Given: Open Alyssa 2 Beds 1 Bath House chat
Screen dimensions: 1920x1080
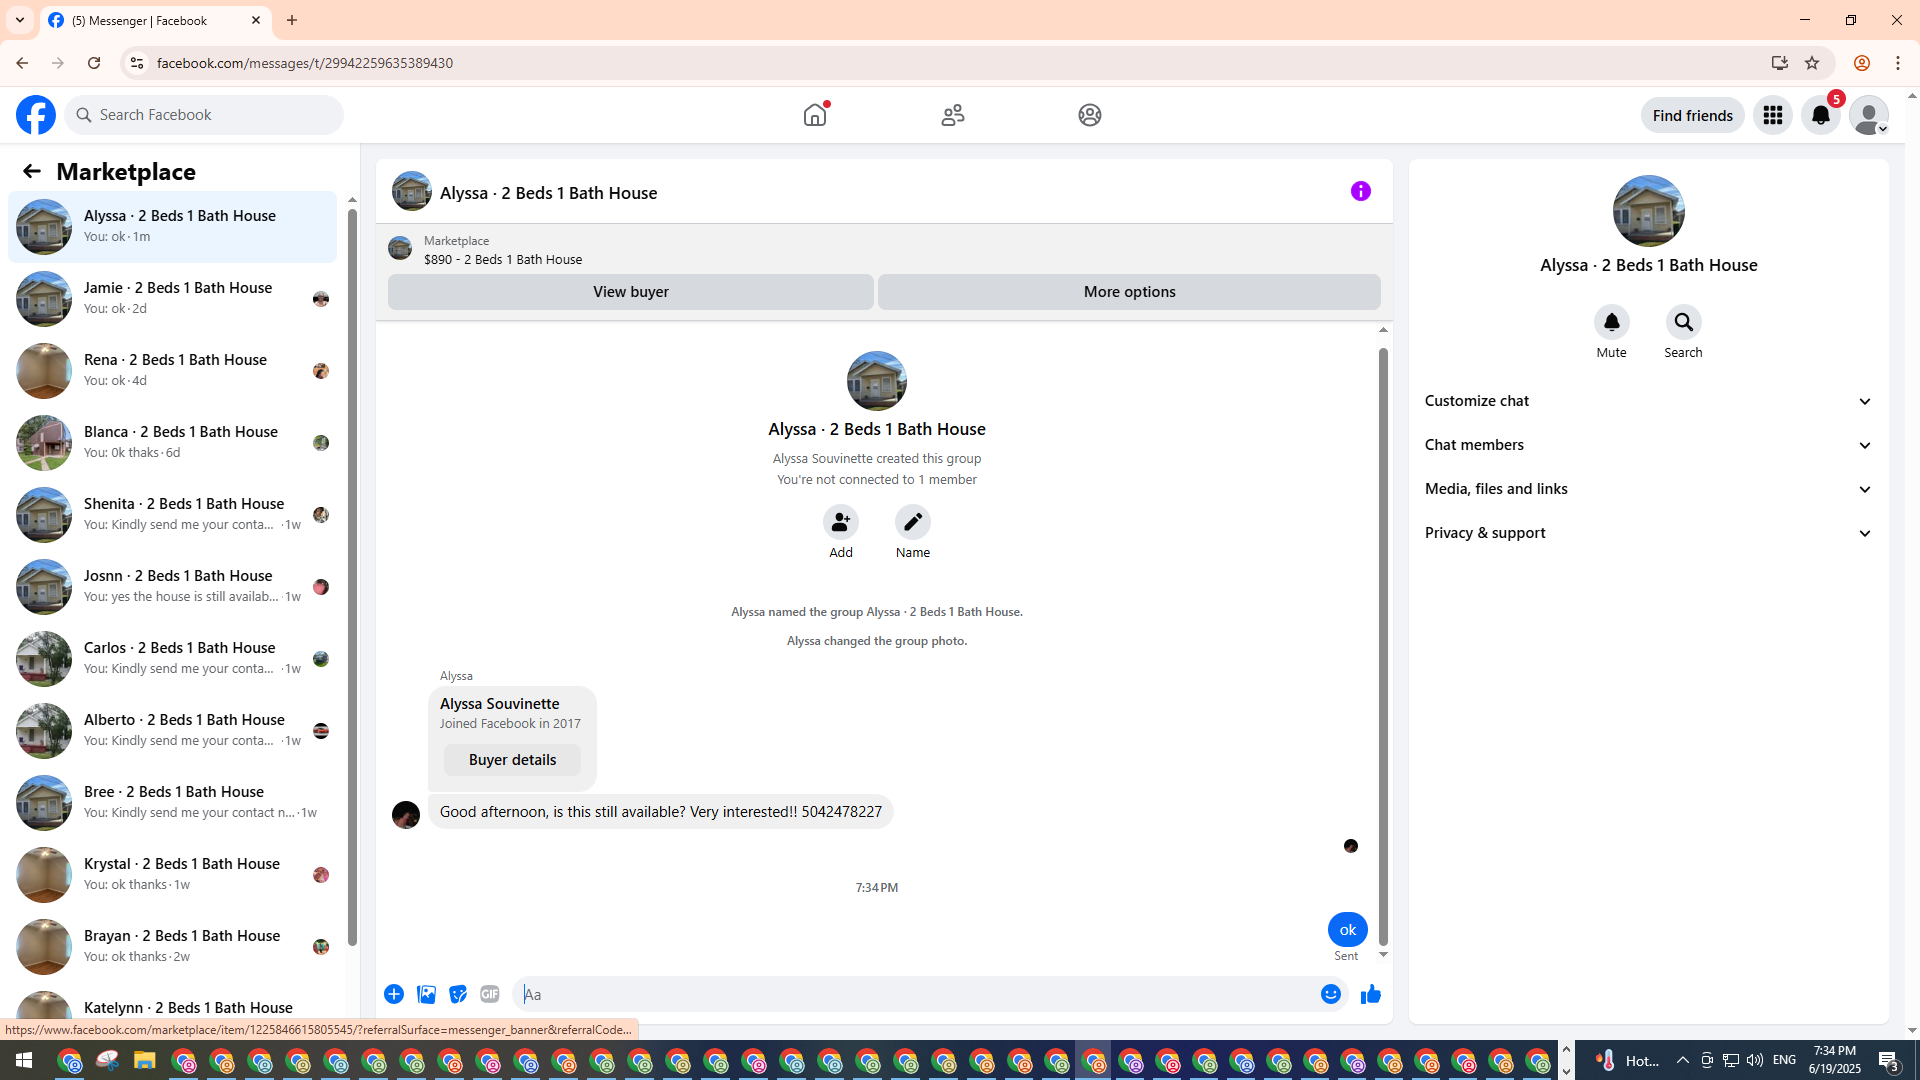Looking at the screenshot, I should pos(173,226).
